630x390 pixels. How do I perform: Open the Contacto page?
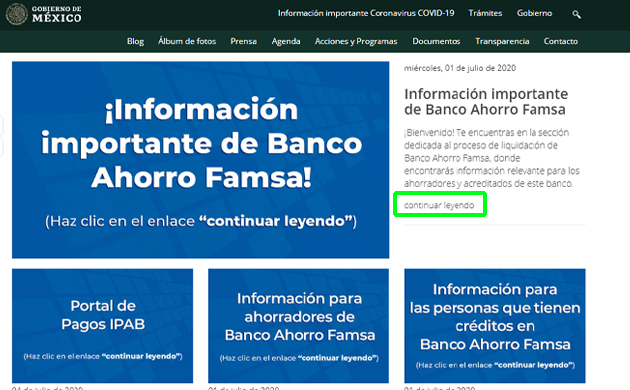[560, 41]
